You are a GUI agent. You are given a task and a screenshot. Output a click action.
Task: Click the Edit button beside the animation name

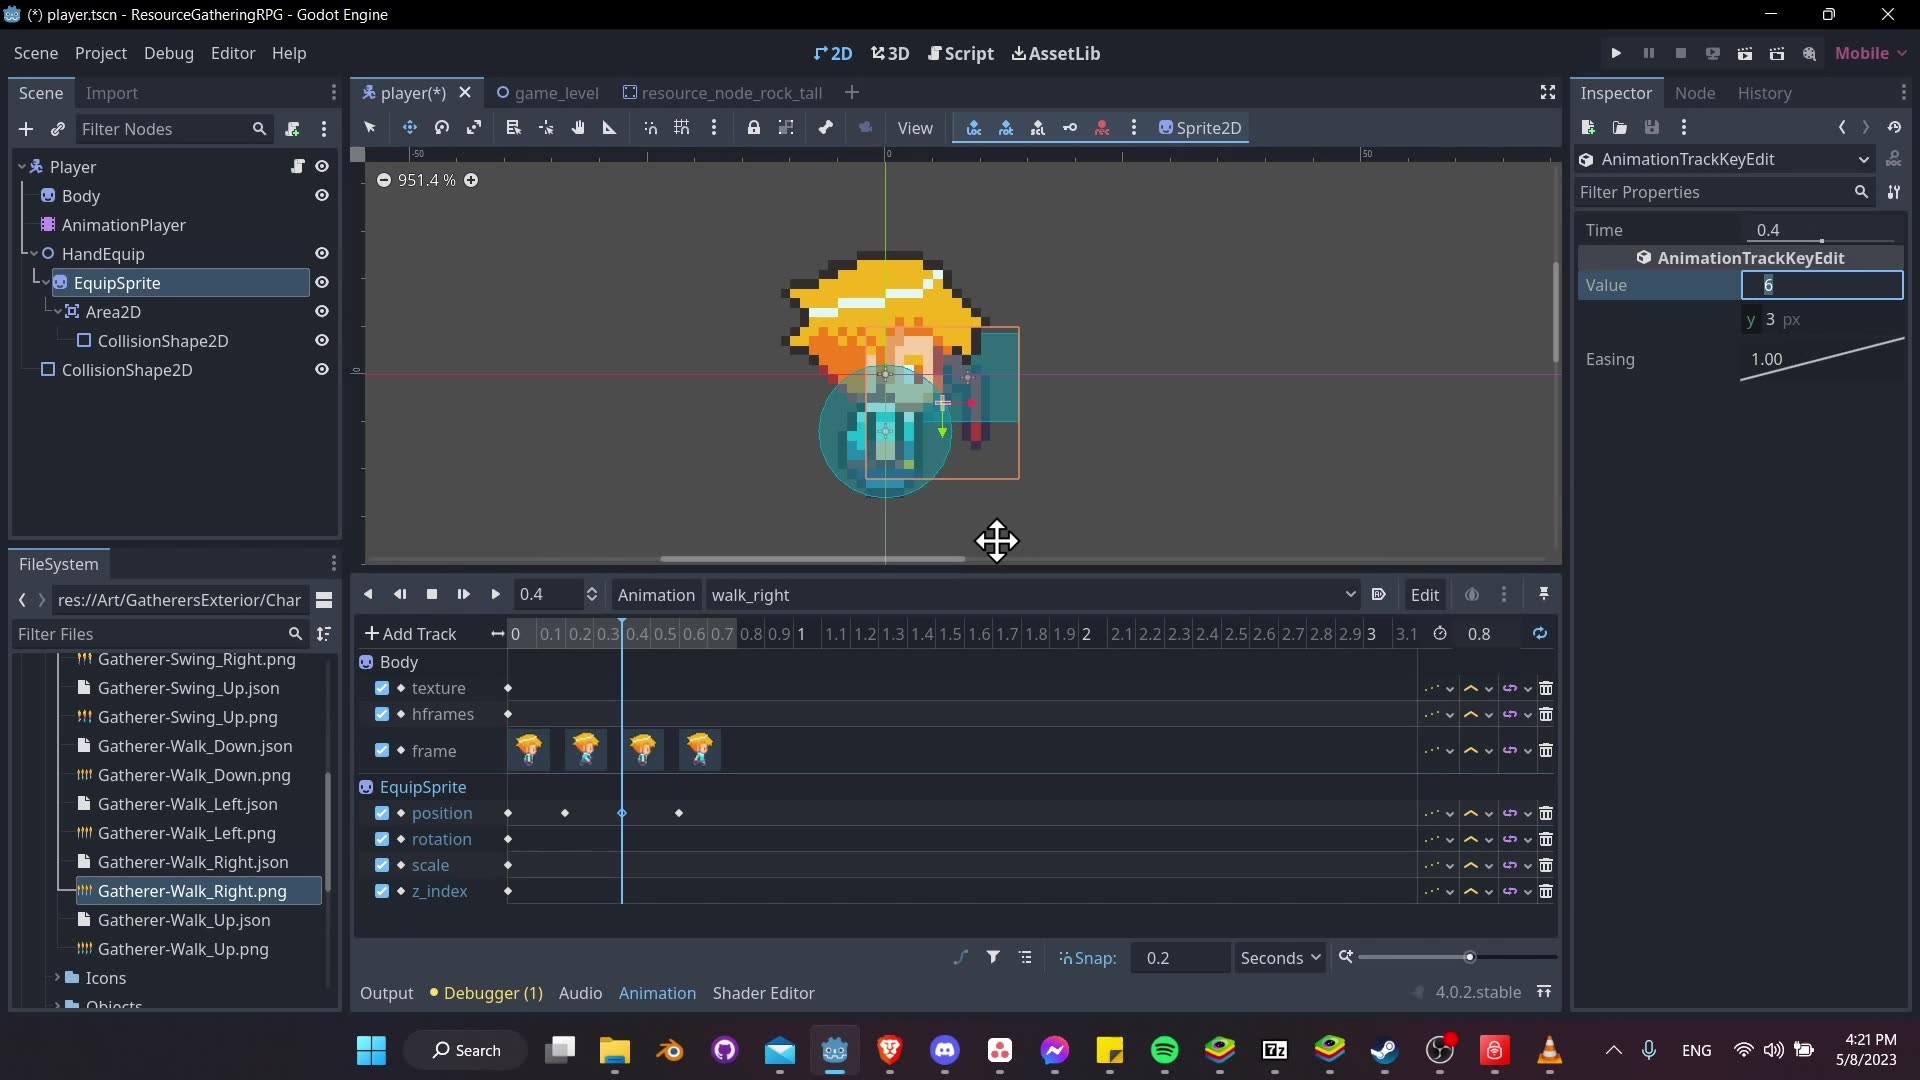tap(1425, 594)
